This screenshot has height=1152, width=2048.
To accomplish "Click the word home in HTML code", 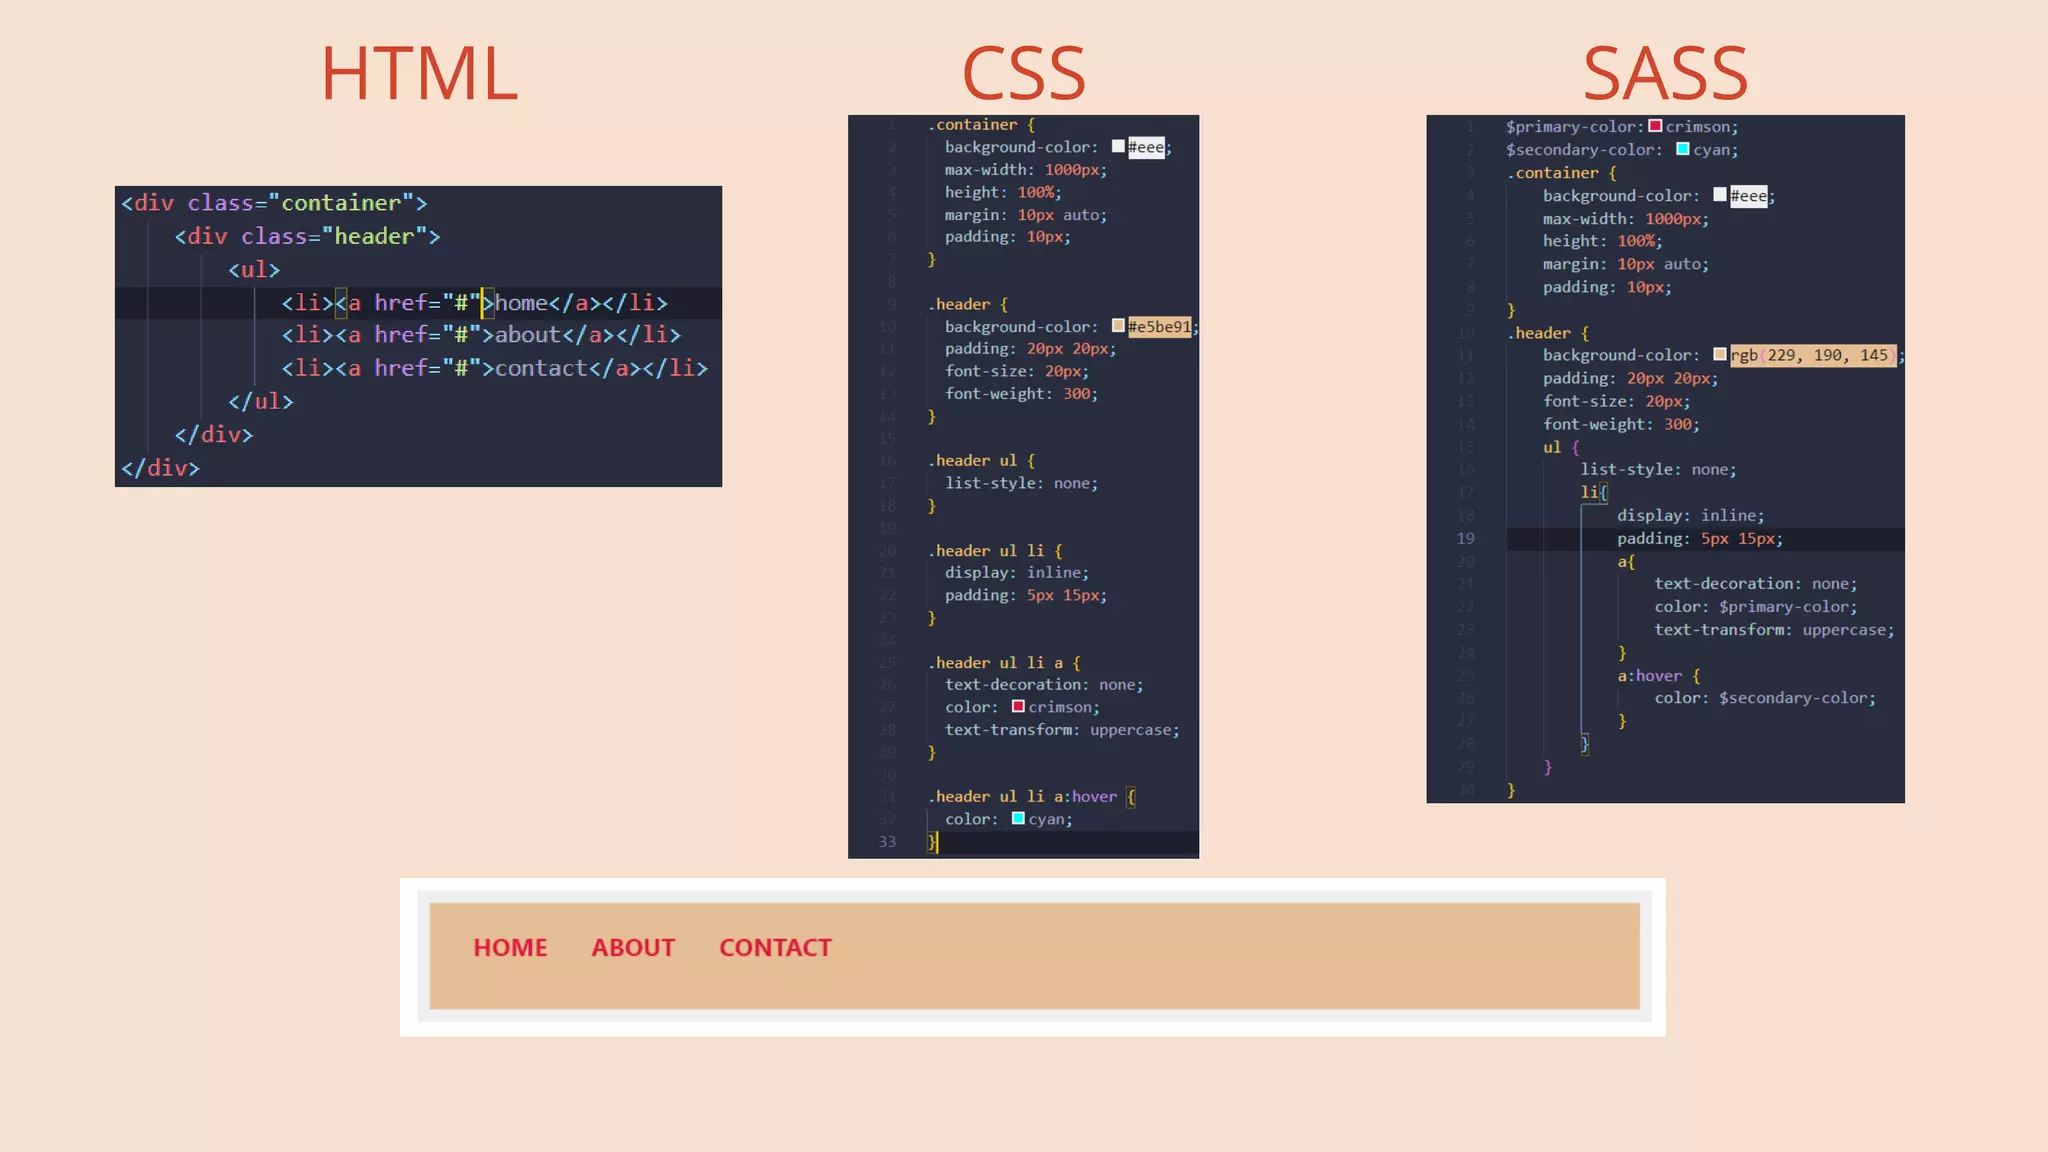I will click(521, 303).
